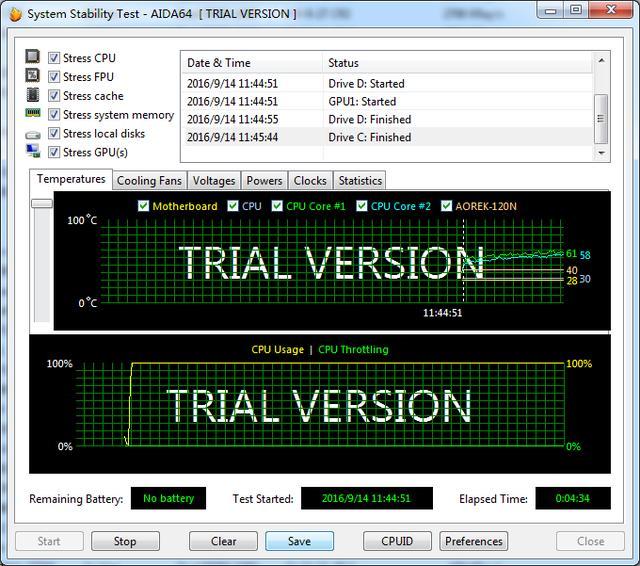
Task: Show the Statistics tab
Action: coord(360,181)
